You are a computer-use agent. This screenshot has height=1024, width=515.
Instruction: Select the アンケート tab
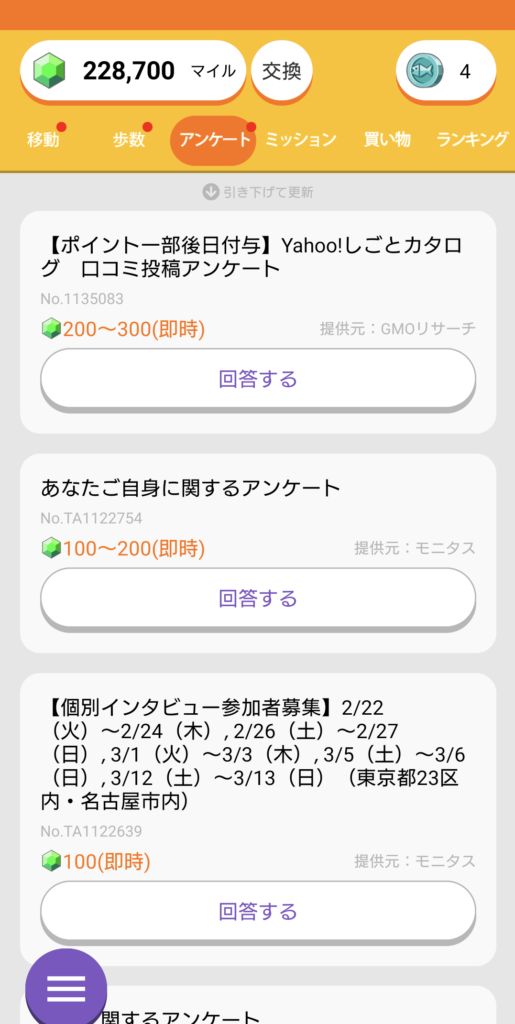(x=214, y=140)
